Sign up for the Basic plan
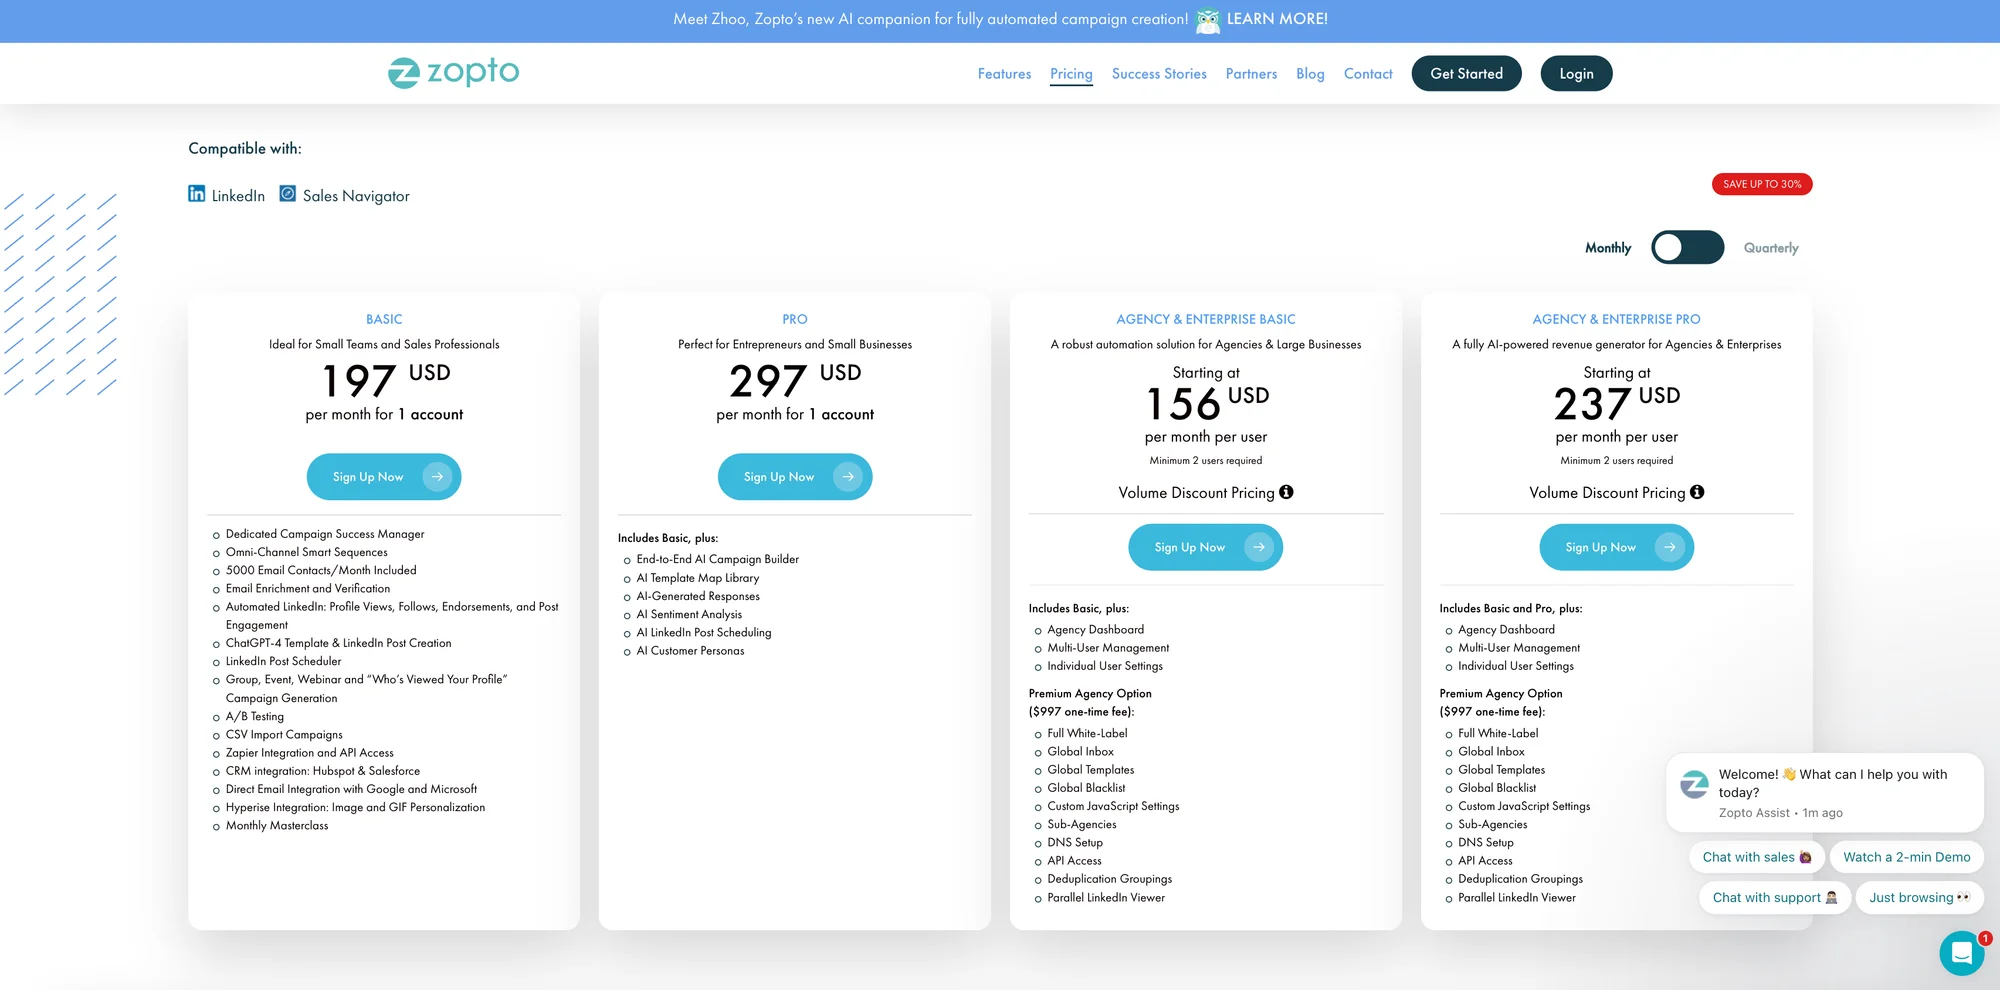Screen dimensions: 2000x990 (x=384, y=477)
